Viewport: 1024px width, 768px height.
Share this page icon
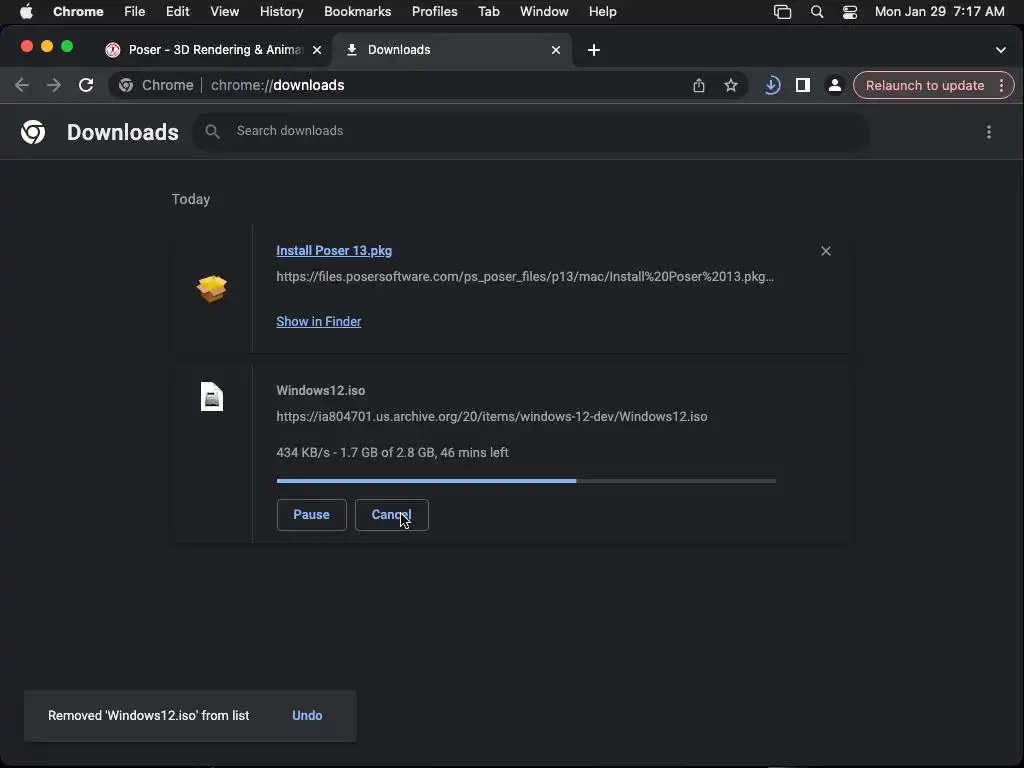click(x=699, y=86)
